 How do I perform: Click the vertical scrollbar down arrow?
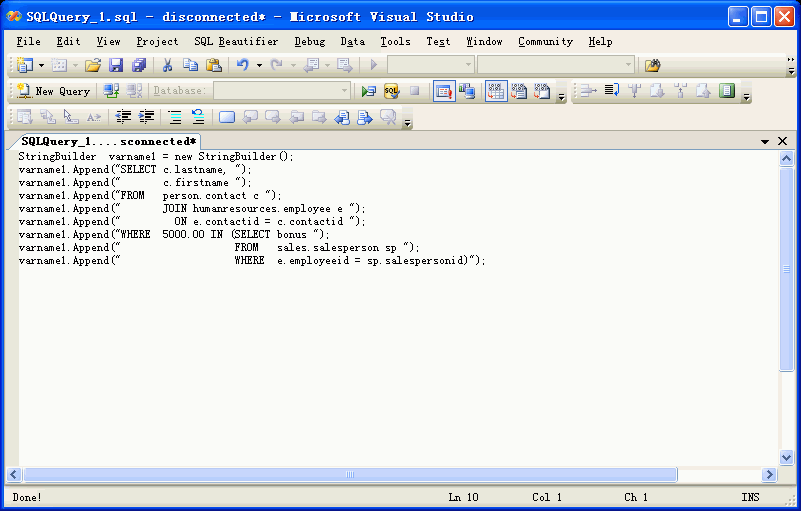tap(786, 457)
